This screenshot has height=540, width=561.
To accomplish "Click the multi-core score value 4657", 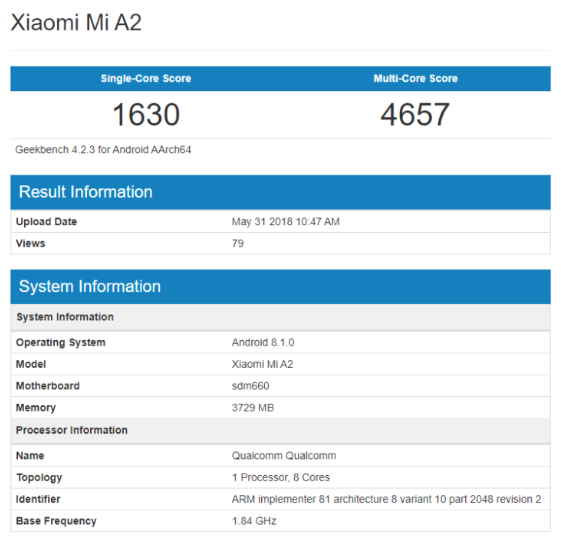I will [415, 115].
